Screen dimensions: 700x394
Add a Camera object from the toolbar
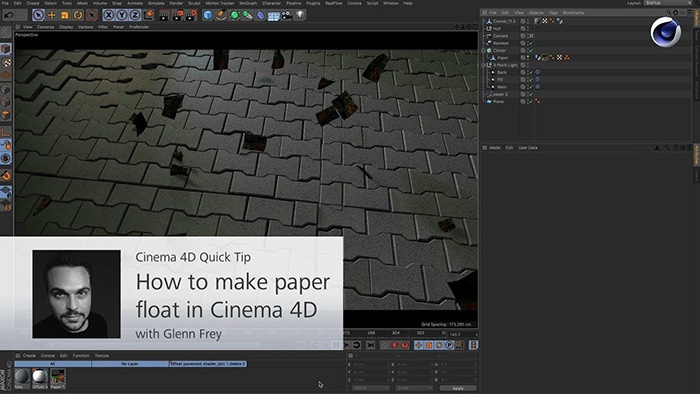pyautogui.click(x=287, y=15)
